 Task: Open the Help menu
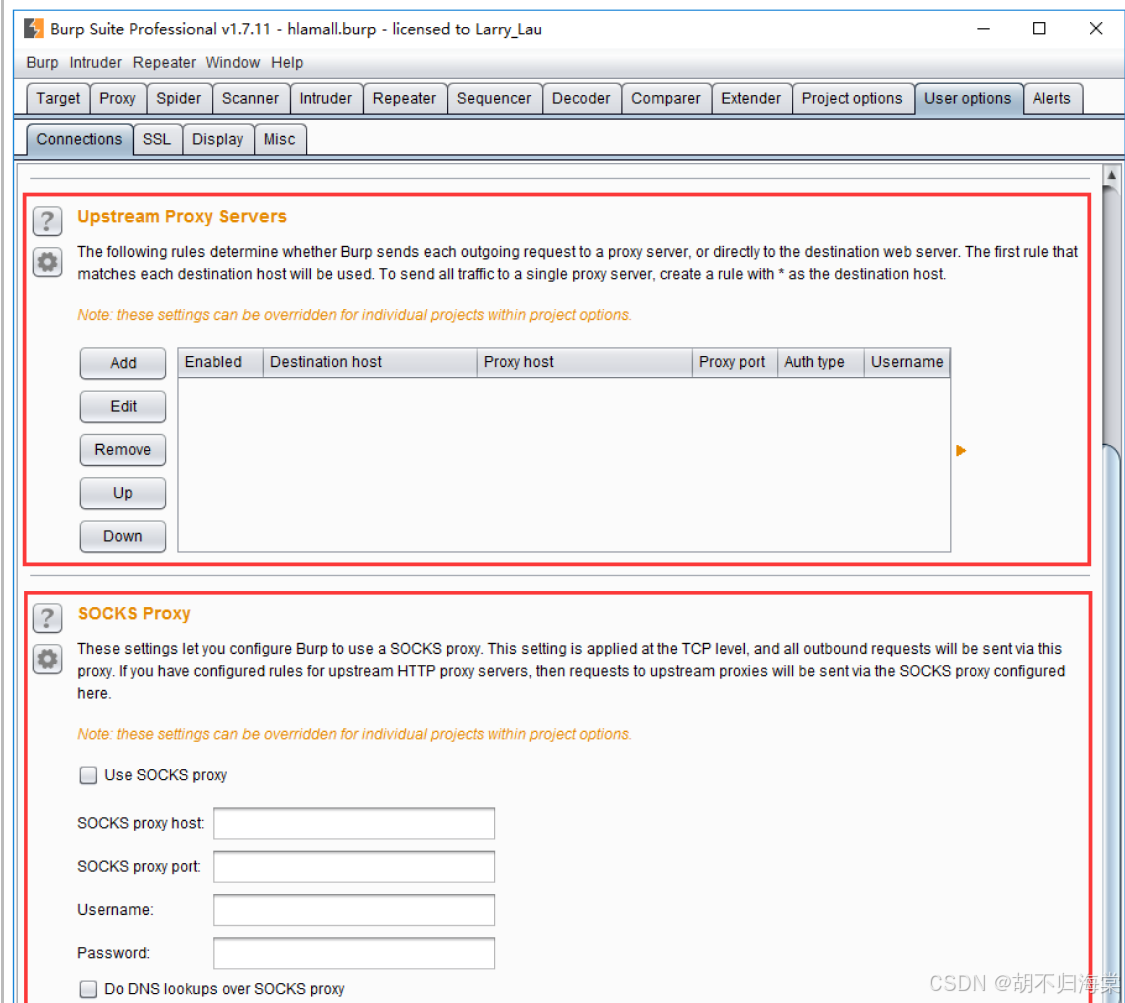point(287,62)
